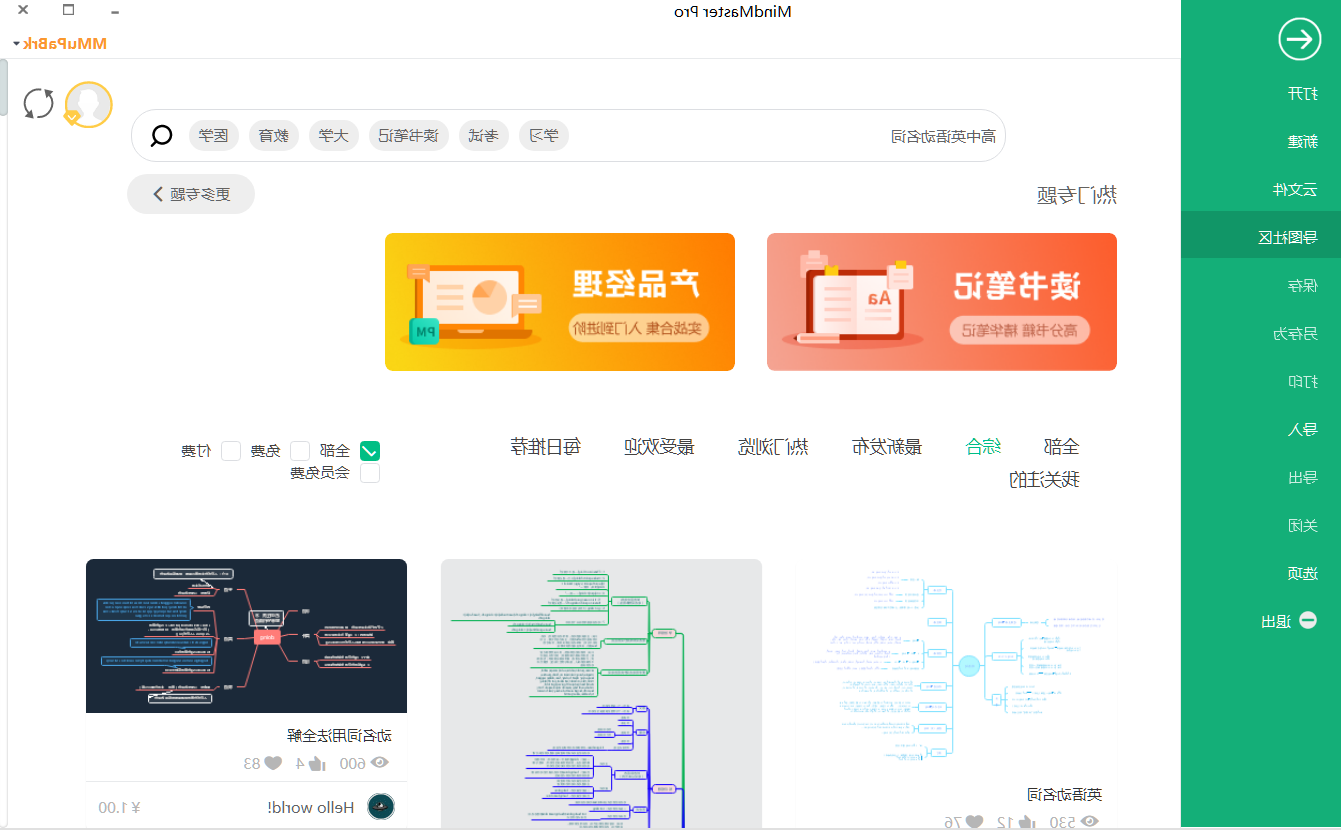Viewport: 1341px width, 830px height.
Task: Open the dark 动名词用法全解 mind map thumbnail
Action: click(246, 636)
